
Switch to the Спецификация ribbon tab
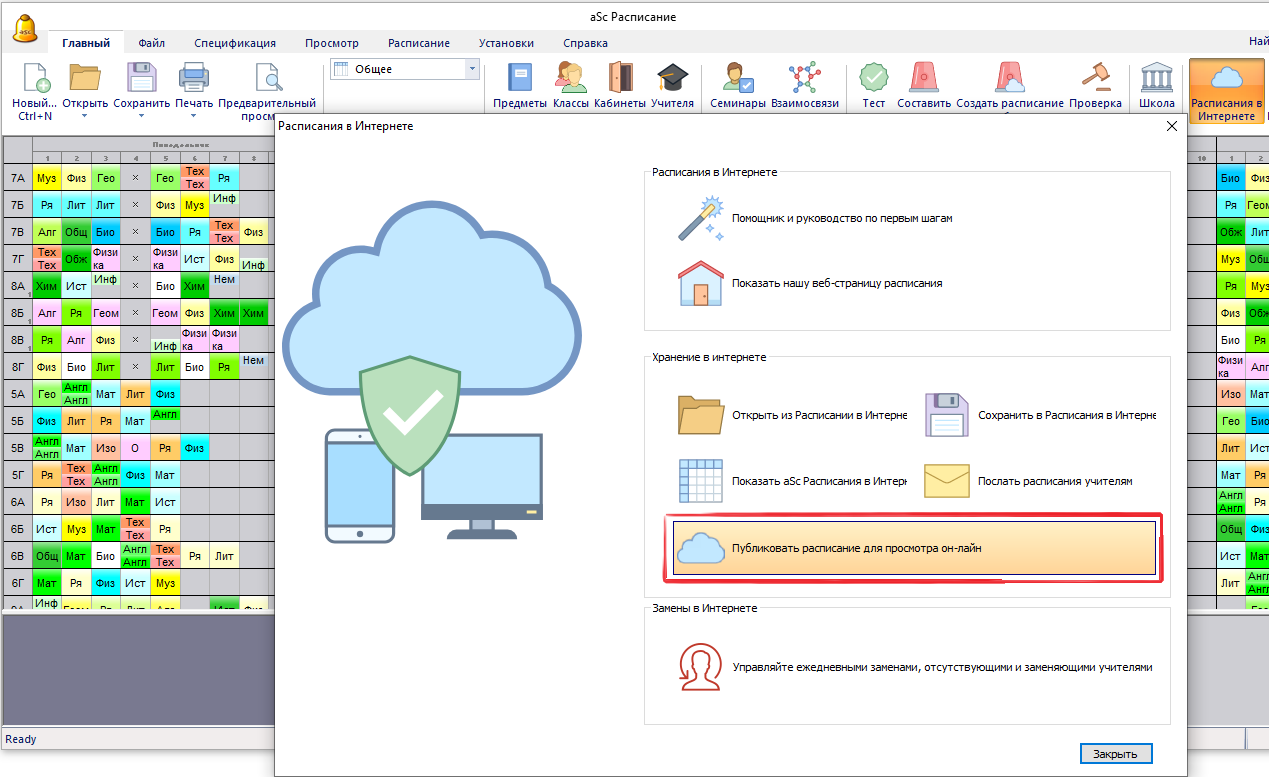click(235, 43)
